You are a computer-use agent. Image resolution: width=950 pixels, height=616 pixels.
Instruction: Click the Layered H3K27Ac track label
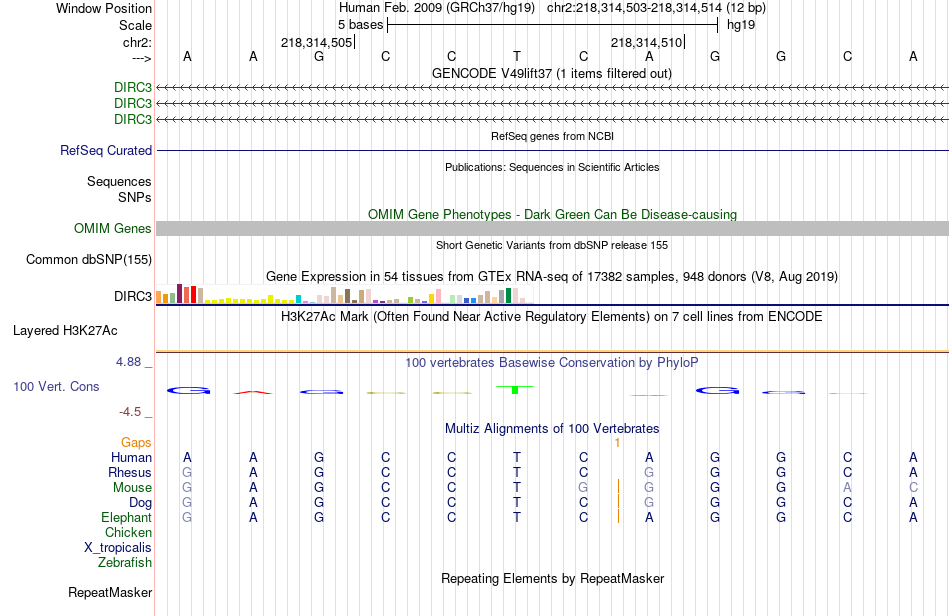pos(65,331)
